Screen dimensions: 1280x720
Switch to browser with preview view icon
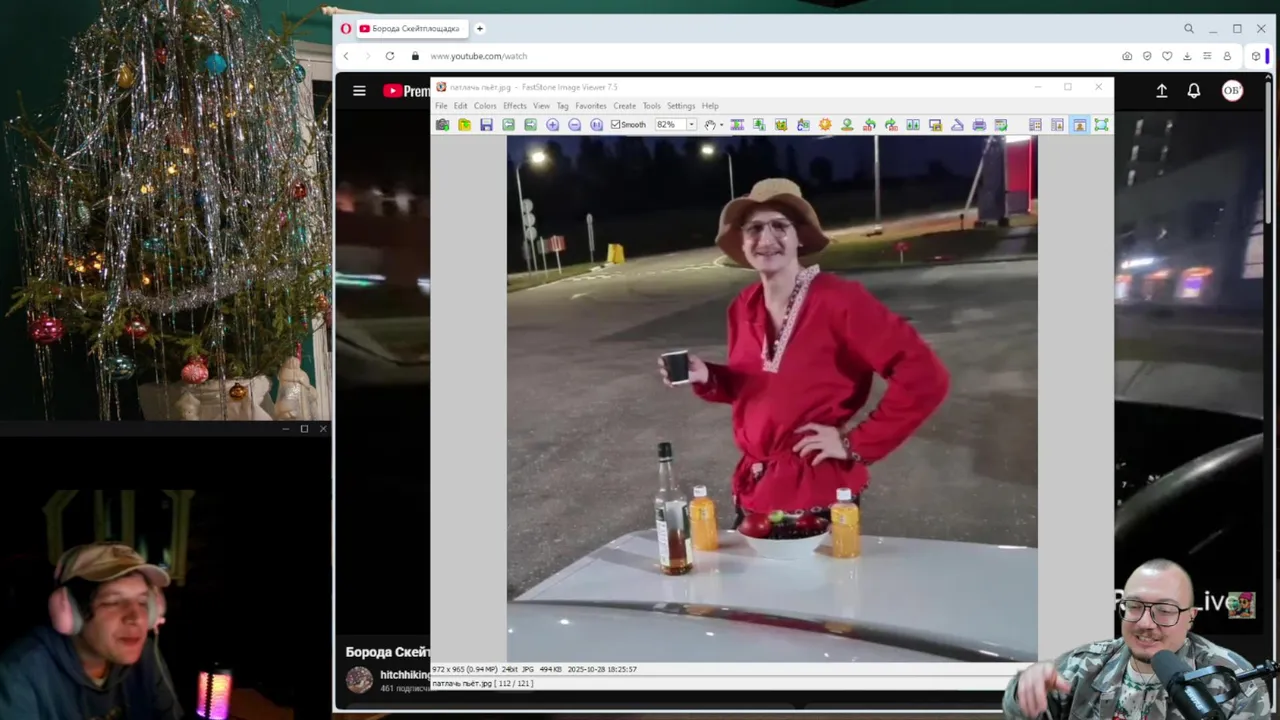(x=1057, y=125)
